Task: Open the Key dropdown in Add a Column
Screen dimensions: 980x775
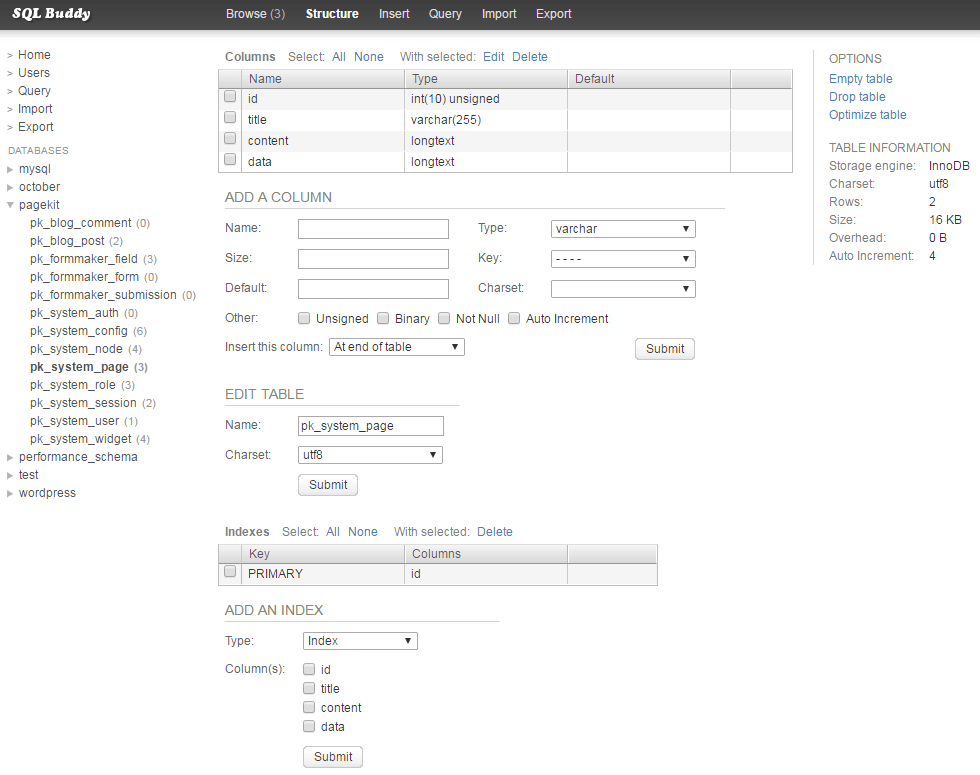Action: pos(623,259)
